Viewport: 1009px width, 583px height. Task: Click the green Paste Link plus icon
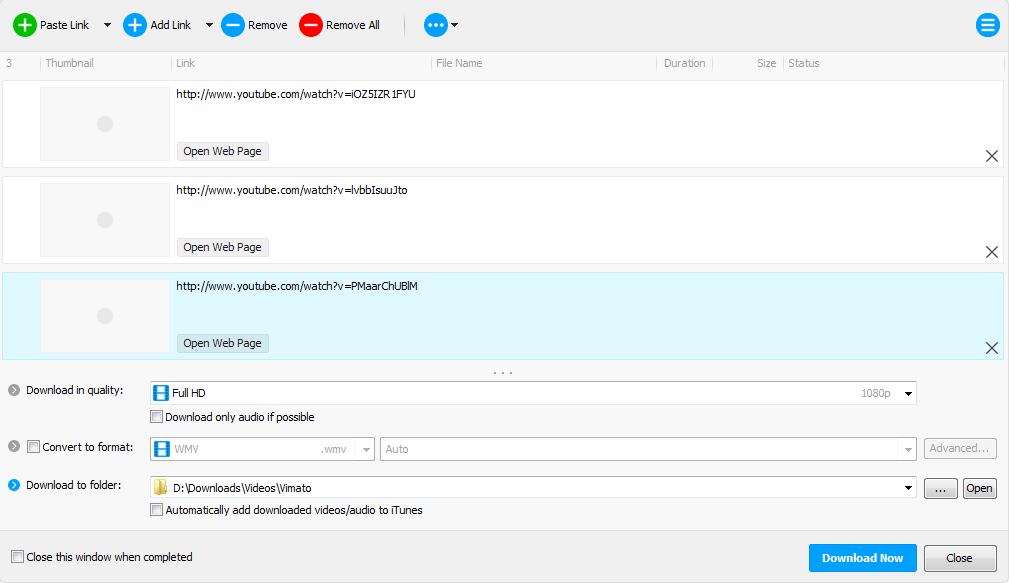pos(24,25)
